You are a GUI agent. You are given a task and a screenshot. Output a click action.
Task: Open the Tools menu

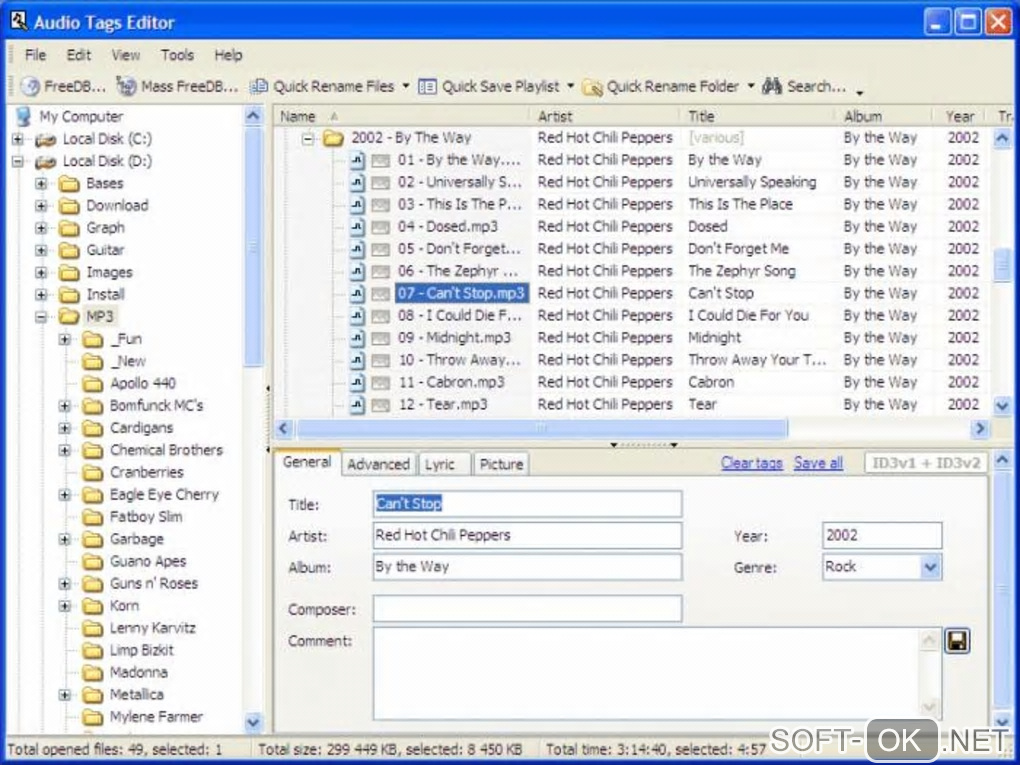(177, 55)
